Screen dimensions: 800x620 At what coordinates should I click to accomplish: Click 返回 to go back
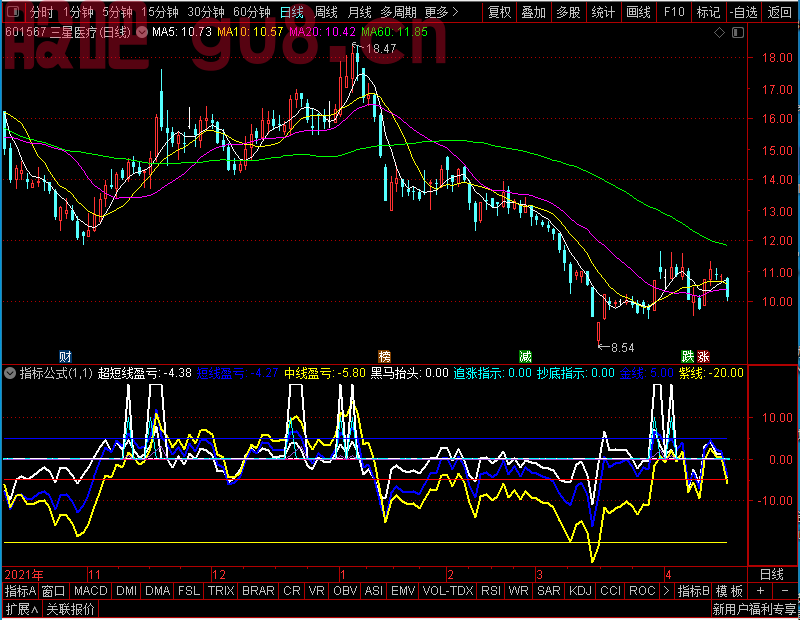tap(780, 12)
